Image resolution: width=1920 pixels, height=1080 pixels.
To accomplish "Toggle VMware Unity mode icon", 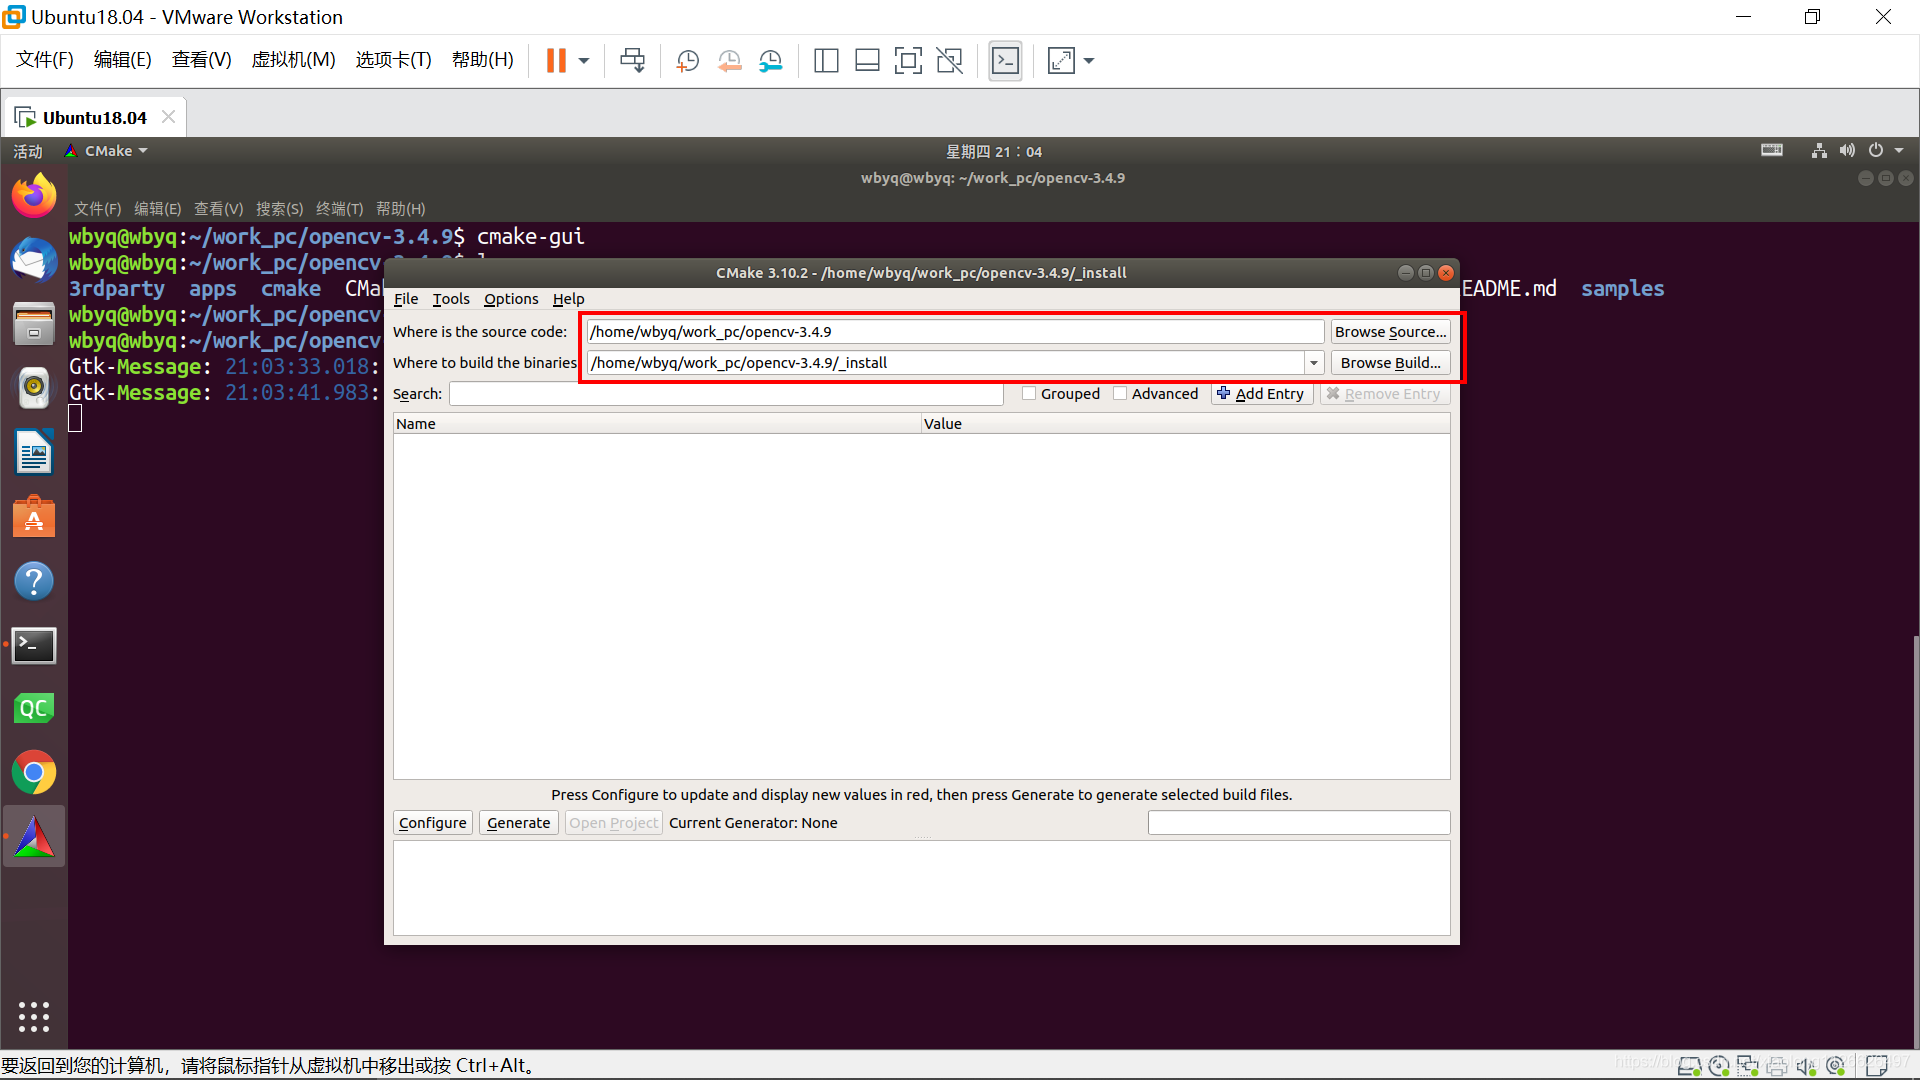I will (949, 61).
